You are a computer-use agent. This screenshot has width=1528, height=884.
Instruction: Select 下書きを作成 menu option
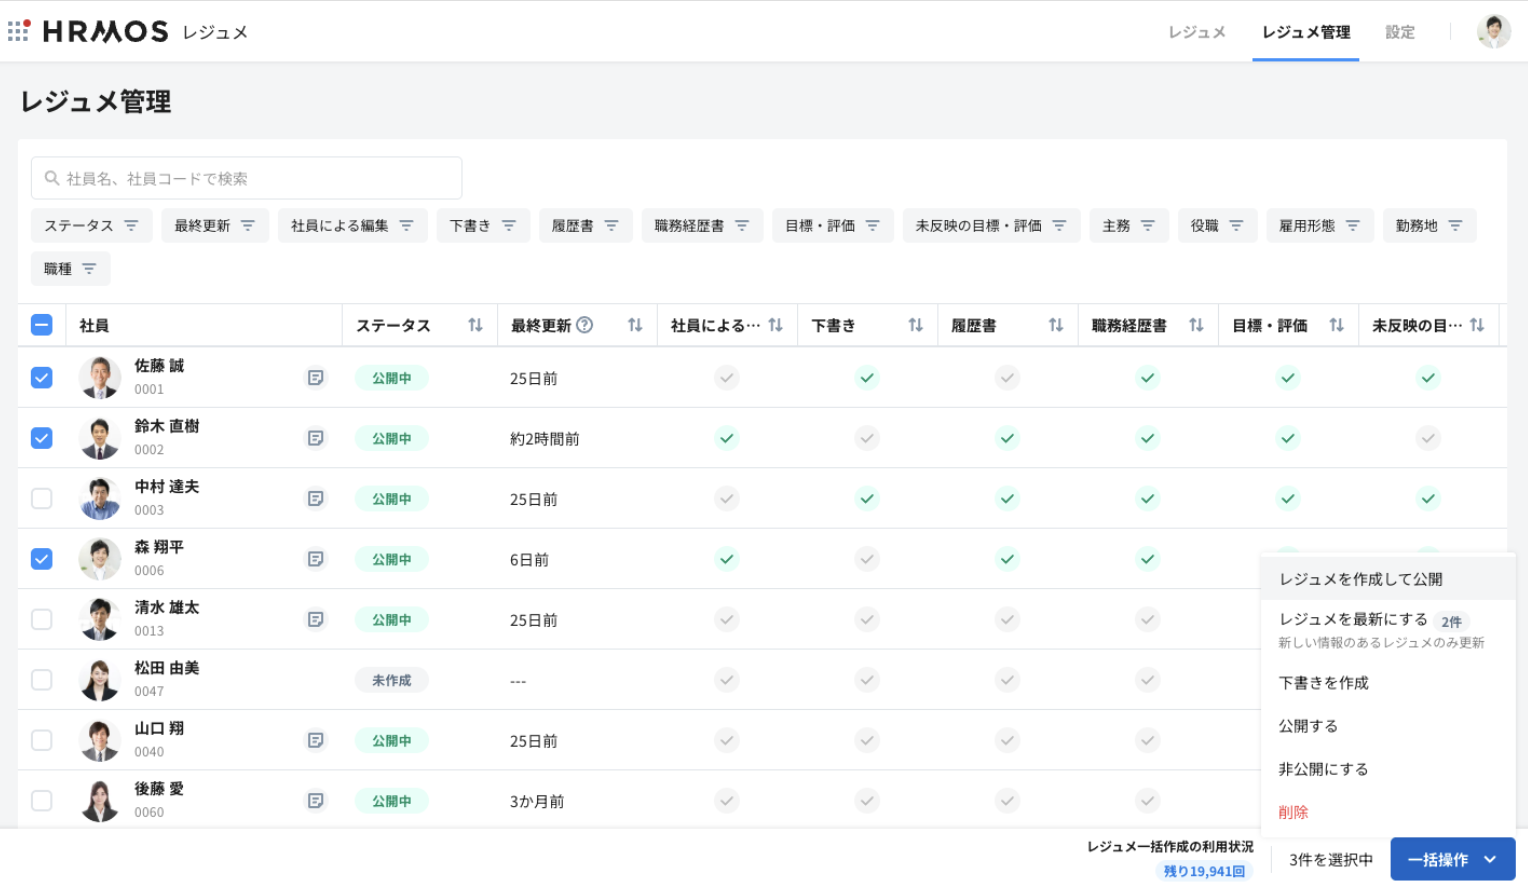[x=1323, y=683]
